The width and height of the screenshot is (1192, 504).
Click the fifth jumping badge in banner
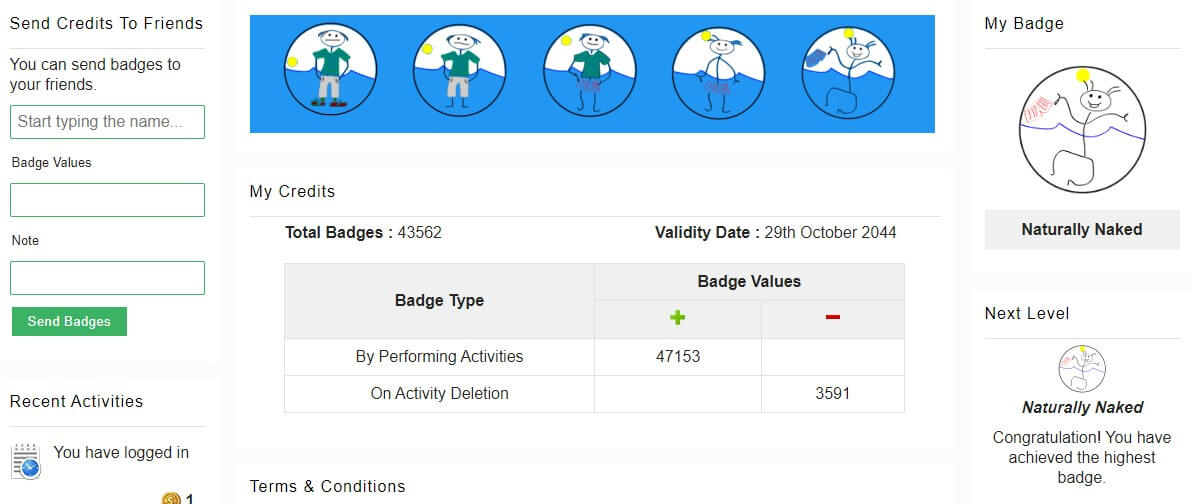coord(848,73)
